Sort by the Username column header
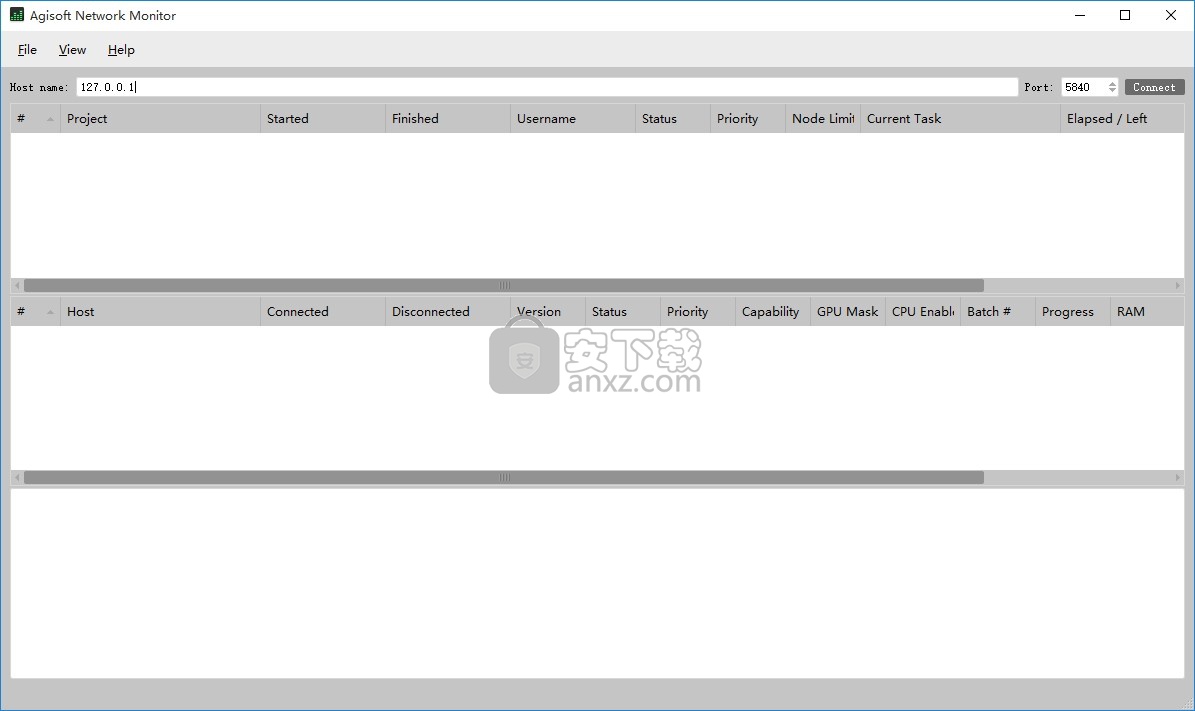 [573, 119]
